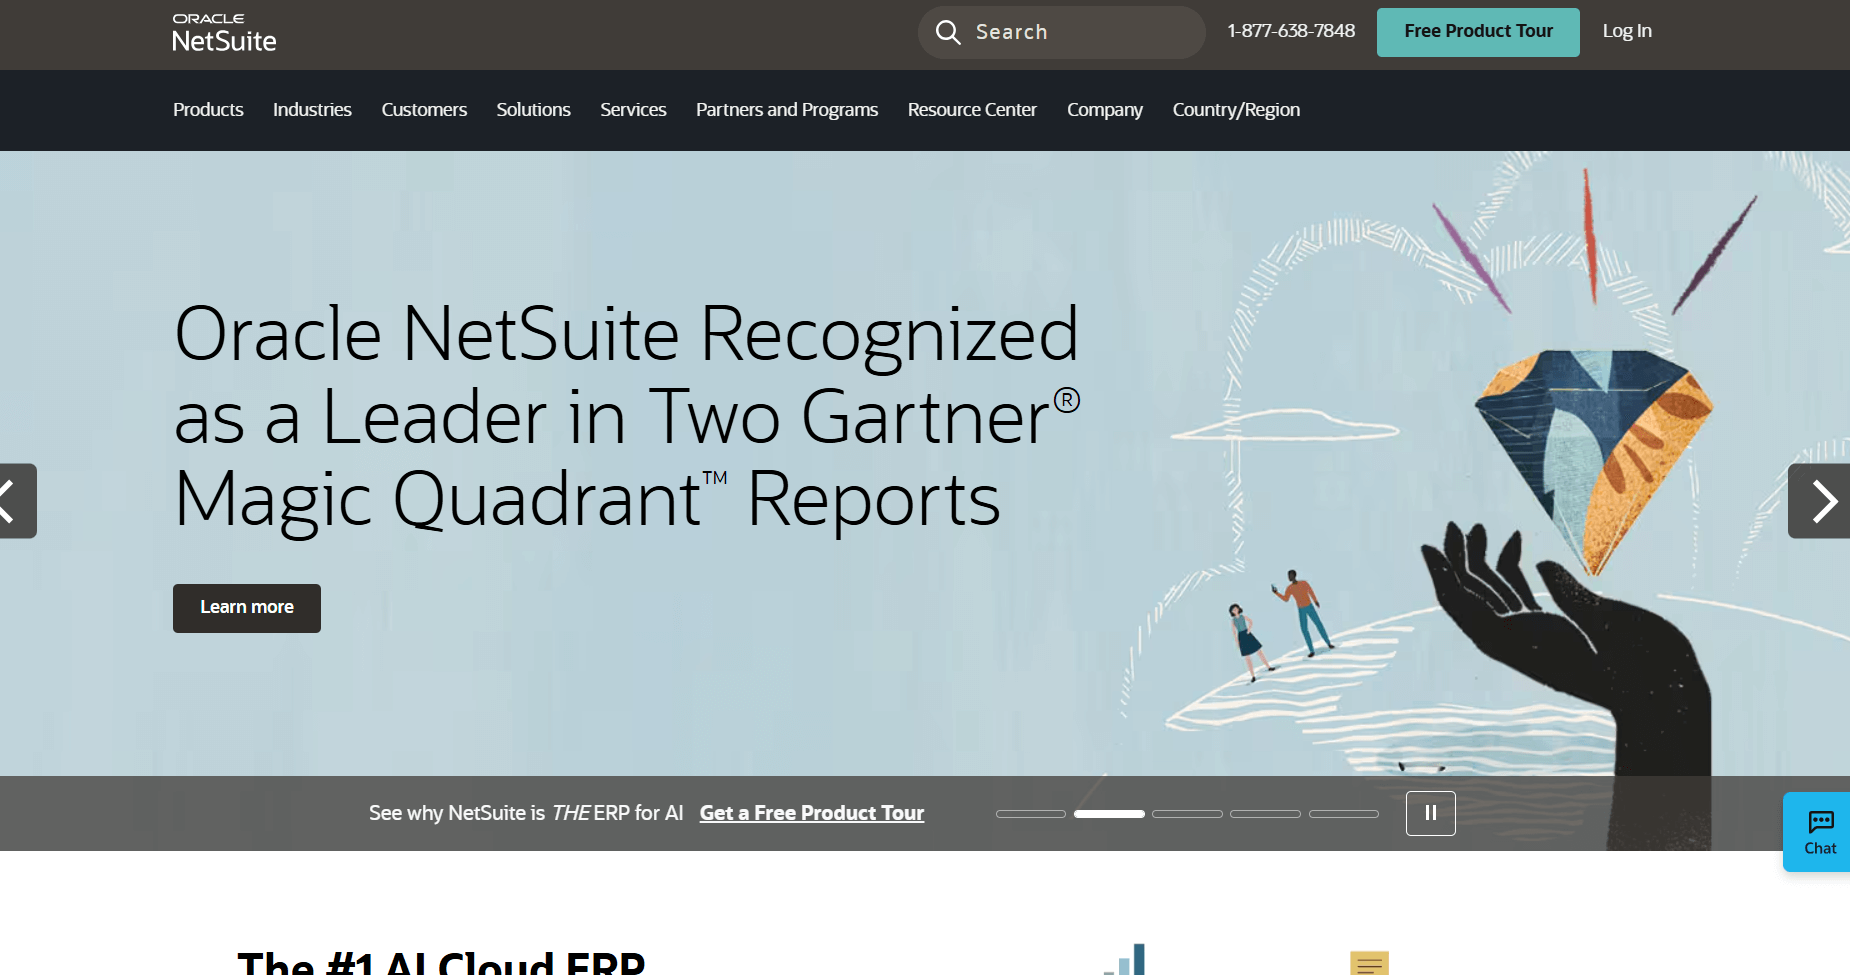The height and width of the screenshot is (975, 1850).
Task: Open the Resource Center menu item
Action: coord(971,110)
